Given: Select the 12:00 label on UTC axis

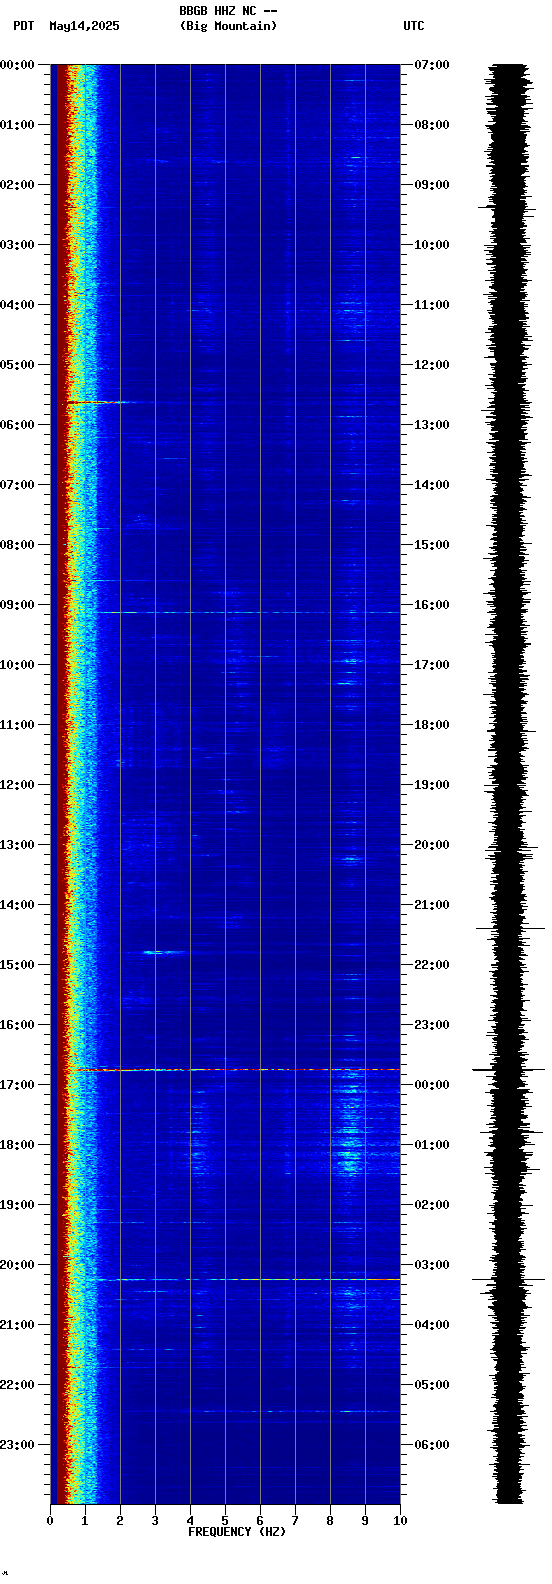Looking at the screenshot, I should [x=432, y=365].
